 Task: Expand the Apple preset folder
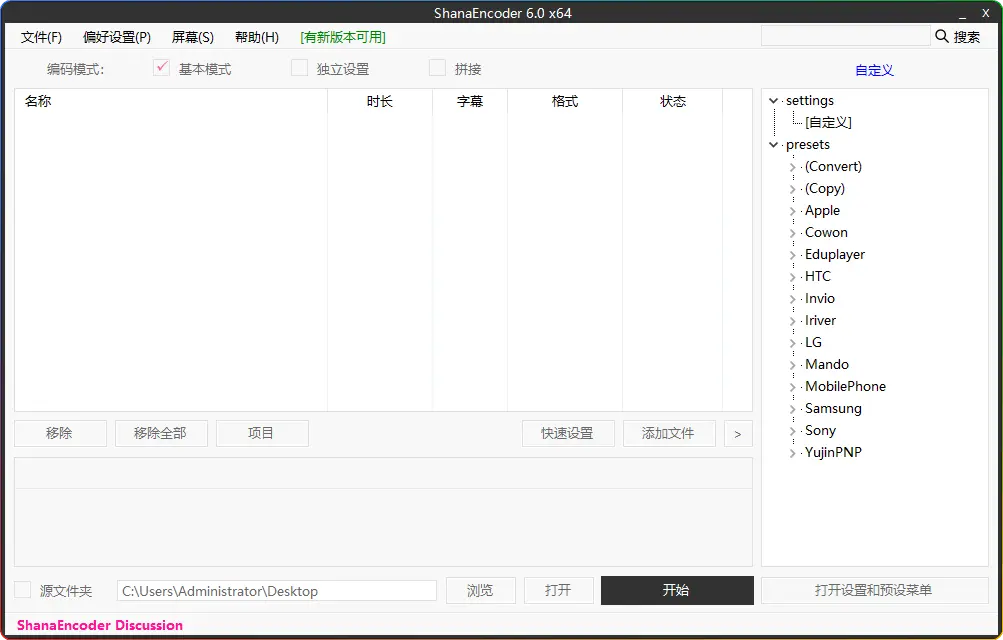(x=793, y=211)
